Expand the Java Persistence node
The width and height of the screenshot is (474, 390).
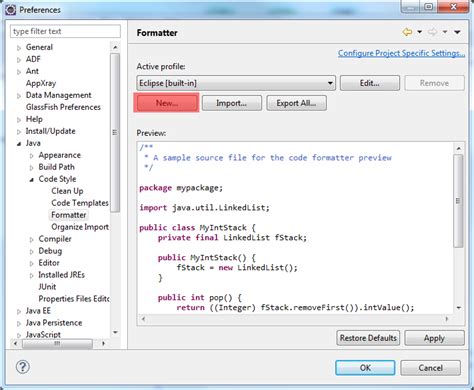click(x=19, y=324)
